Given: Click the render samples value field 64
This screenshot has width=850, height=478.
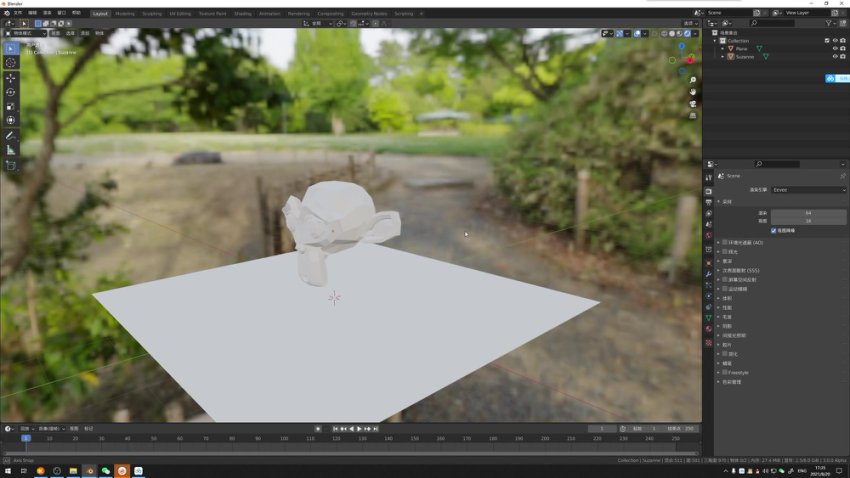Looking at the screenshot, I should point(808,213).
